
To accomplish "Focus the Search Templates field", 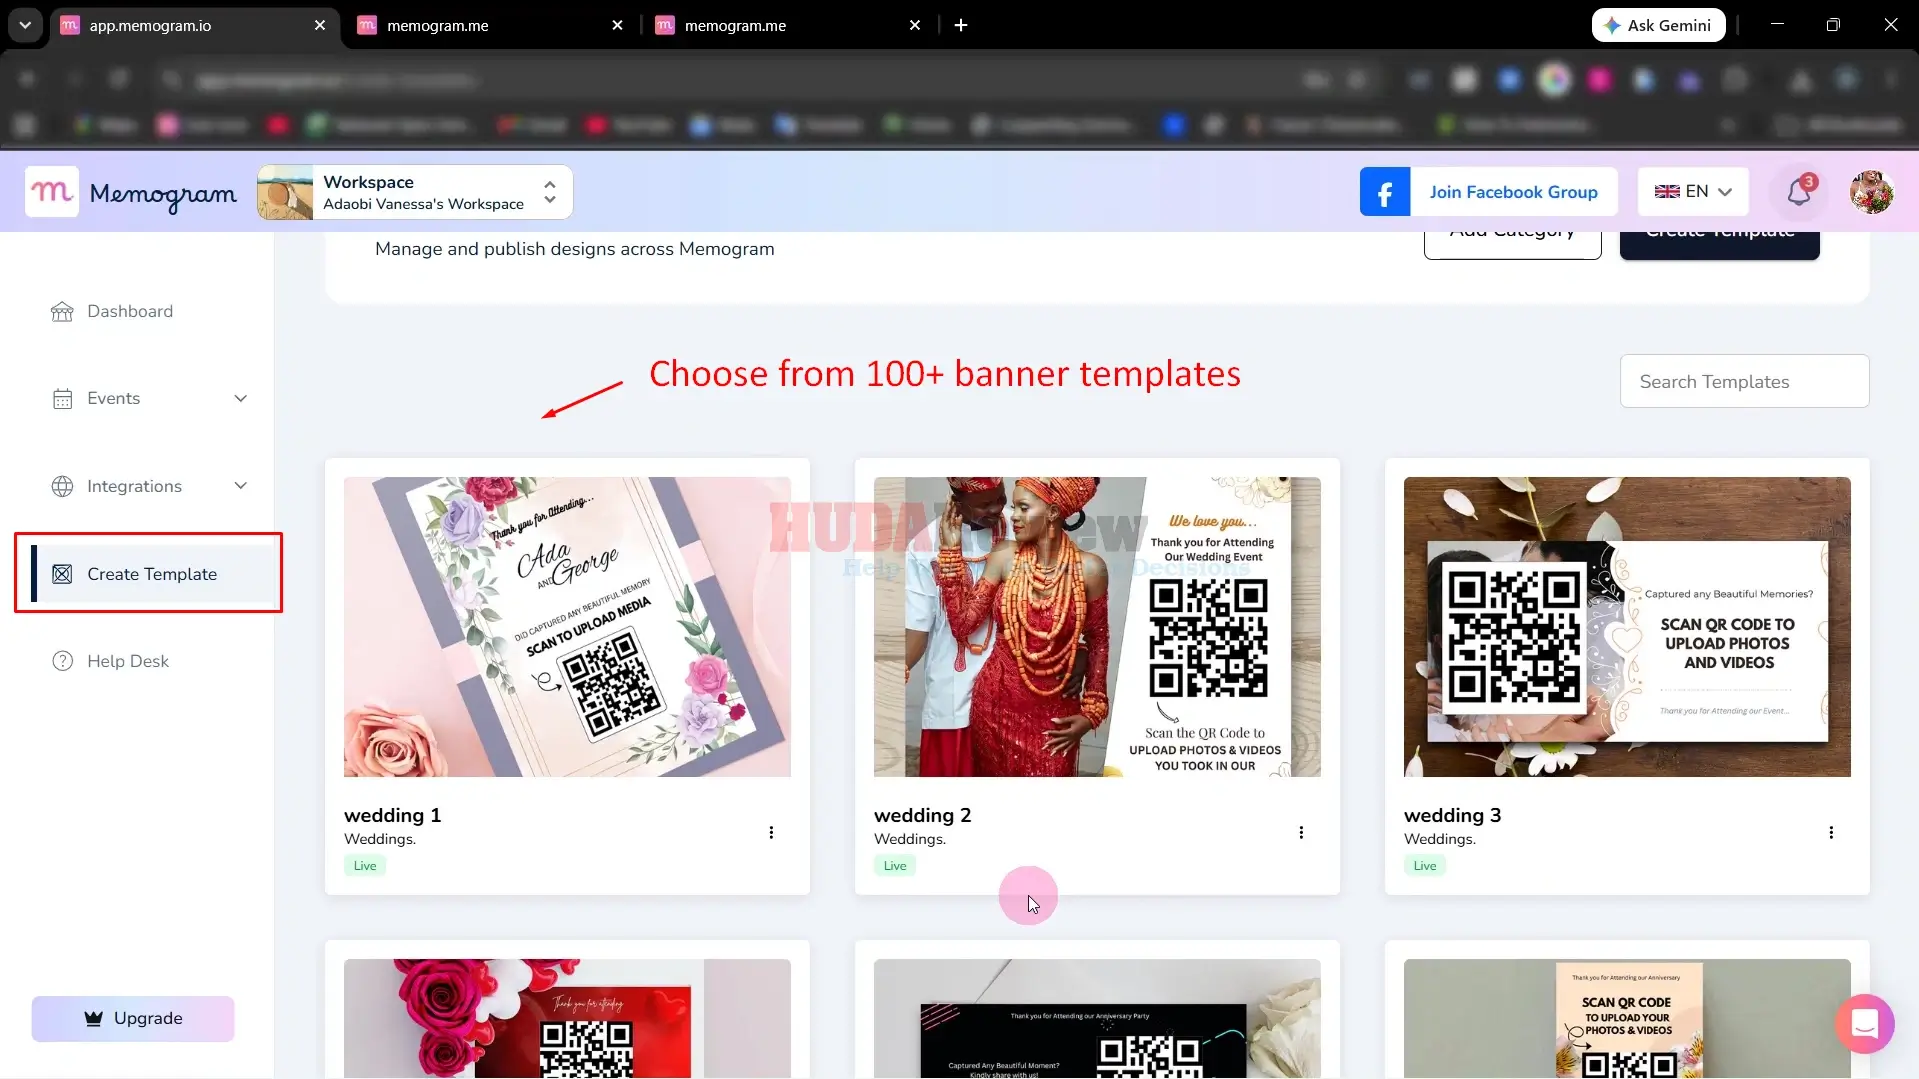I will coord(1744,381).
